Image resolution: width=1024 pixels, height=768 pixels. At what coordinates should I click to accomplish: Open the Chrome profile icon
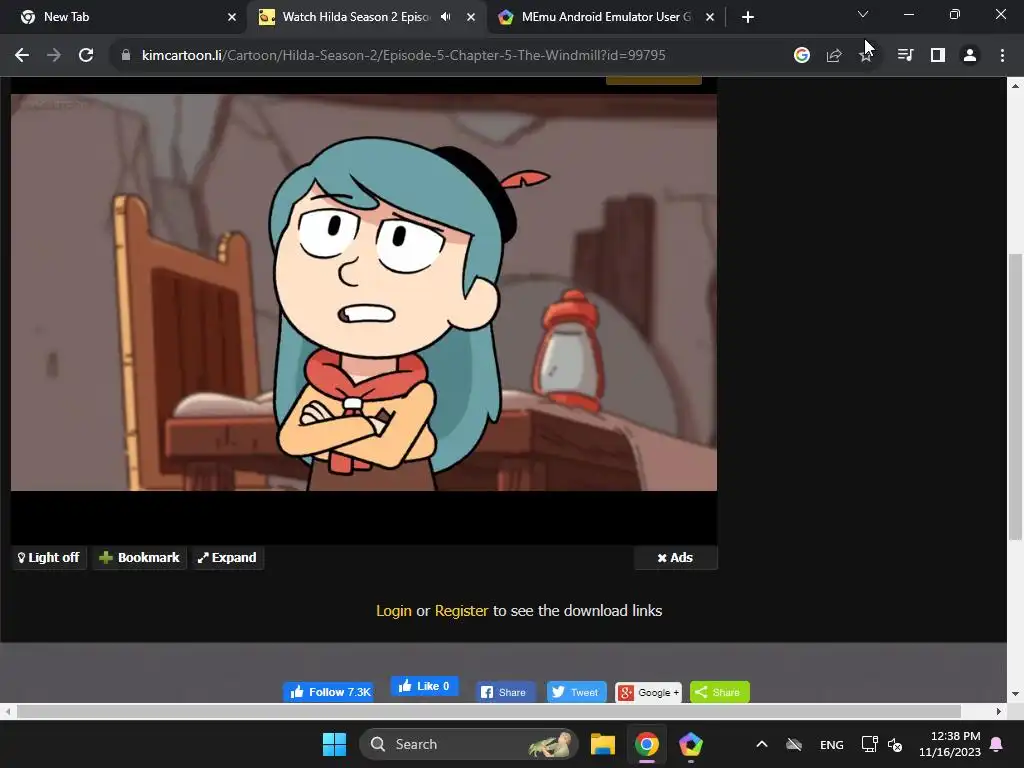pos(970,56)
